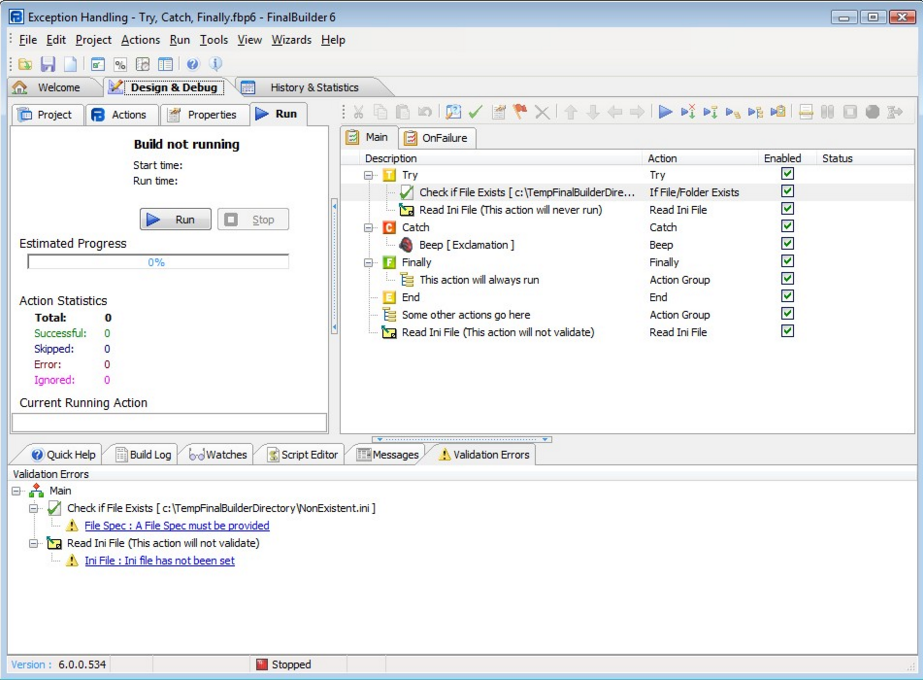Click the blue help question mark icon
Screen dimensions: 923x680
[x=192, y=64]
